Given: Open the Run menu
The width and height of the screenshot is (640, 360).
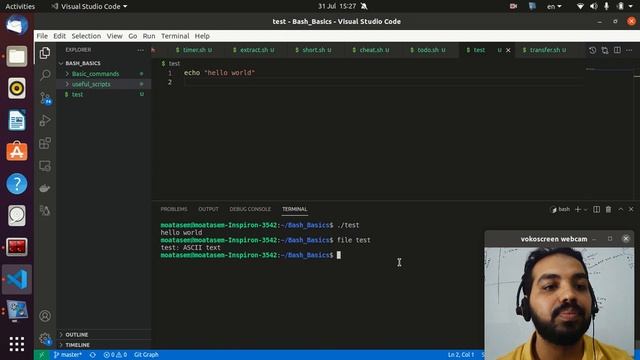Looking at the screenshot, I should [149, 36].
